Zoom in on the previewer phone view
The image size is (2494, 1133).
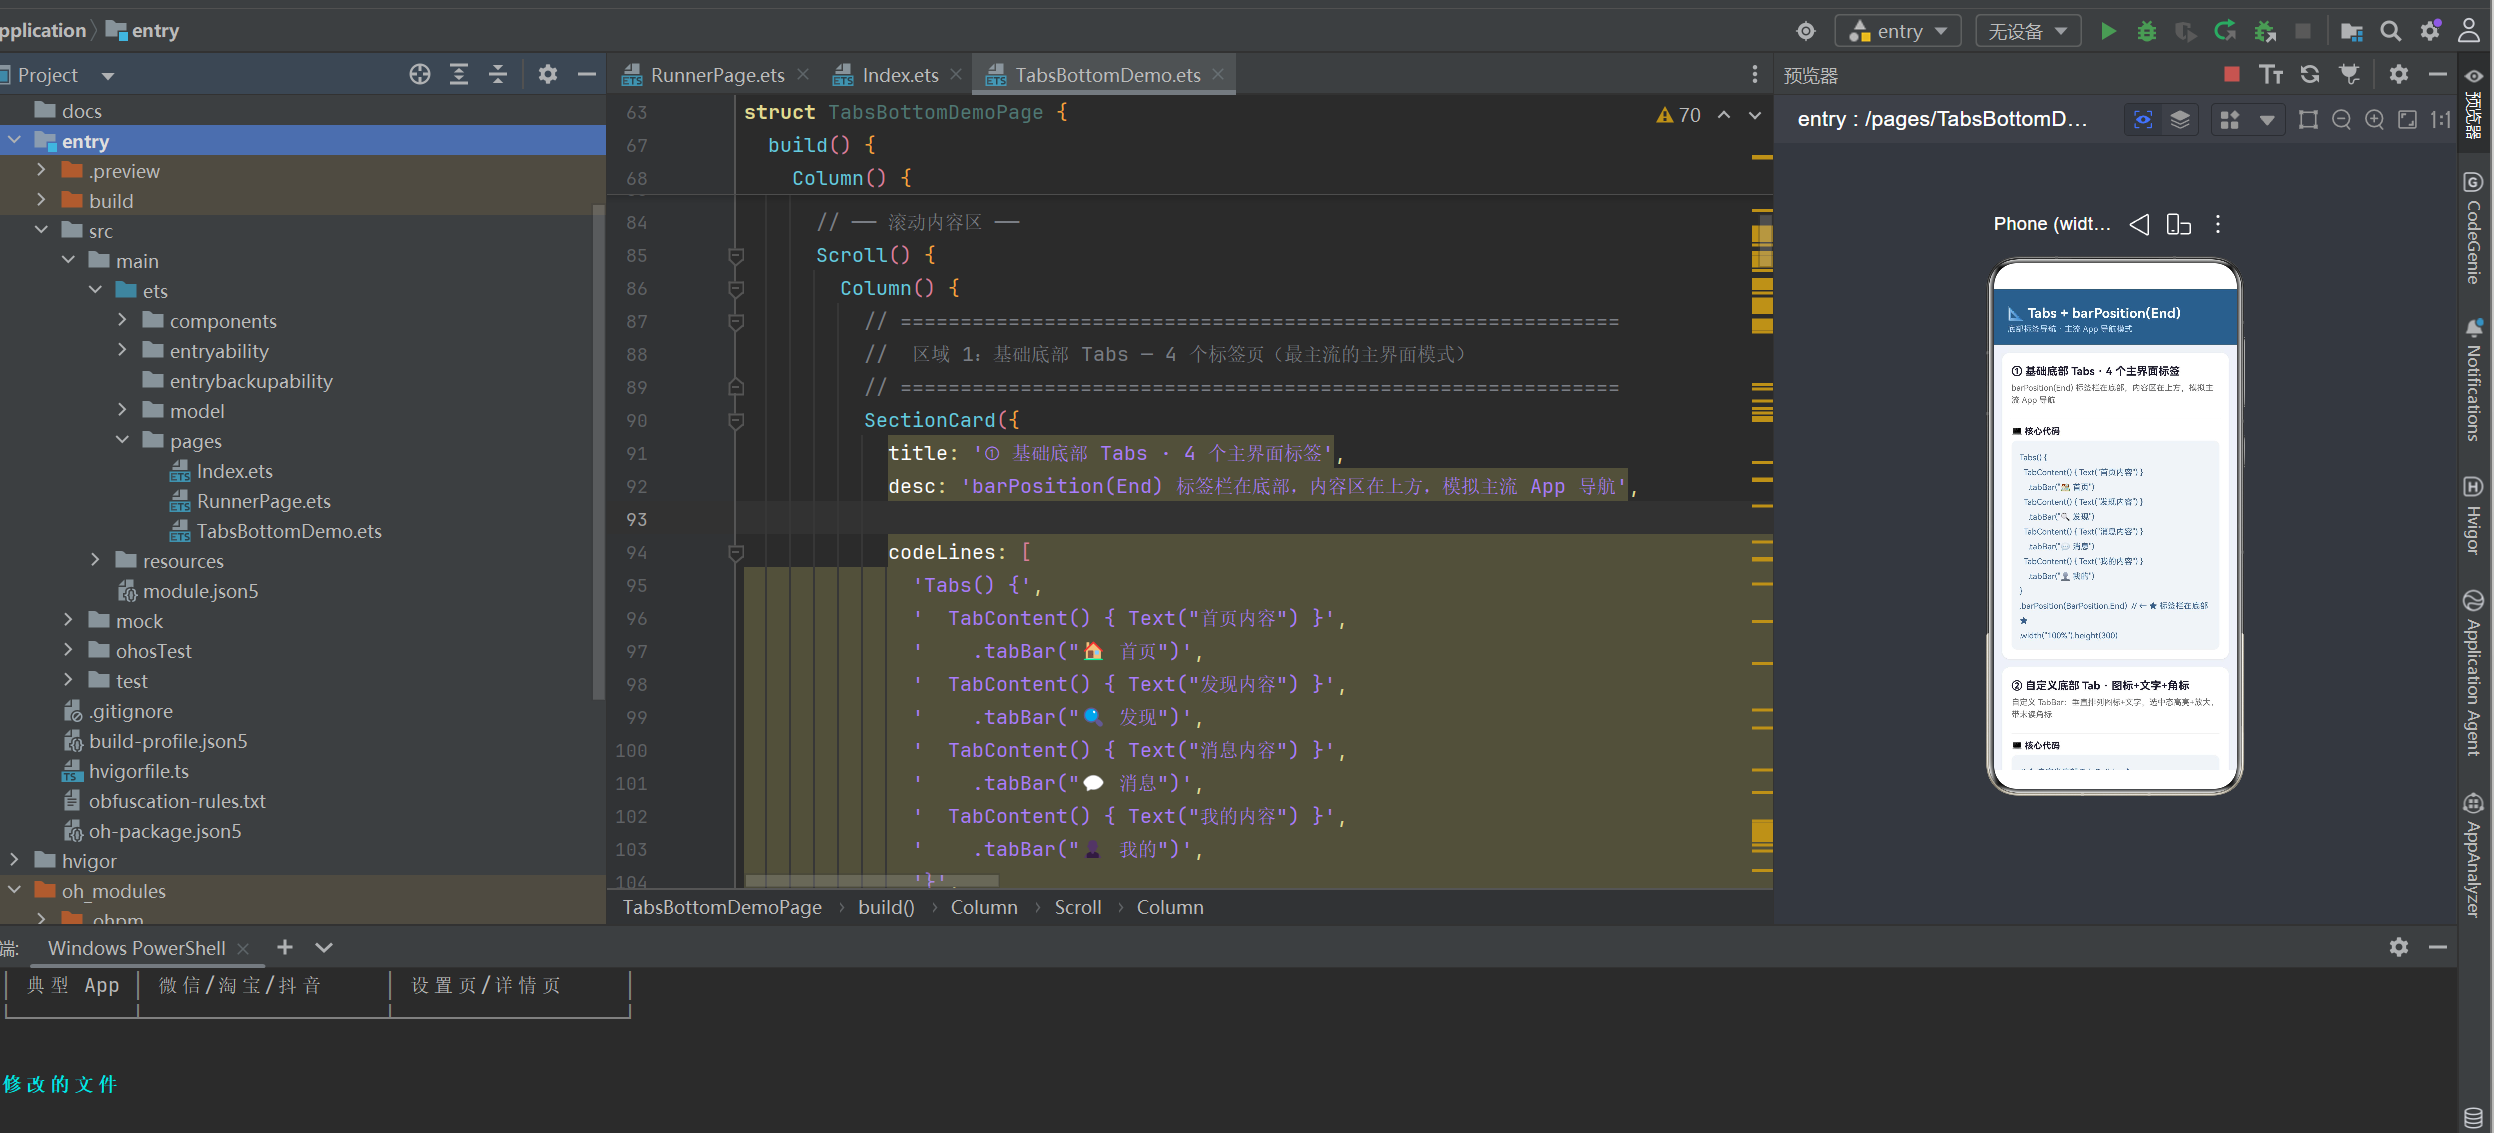pyautogui.click(x=2374, y=120)
